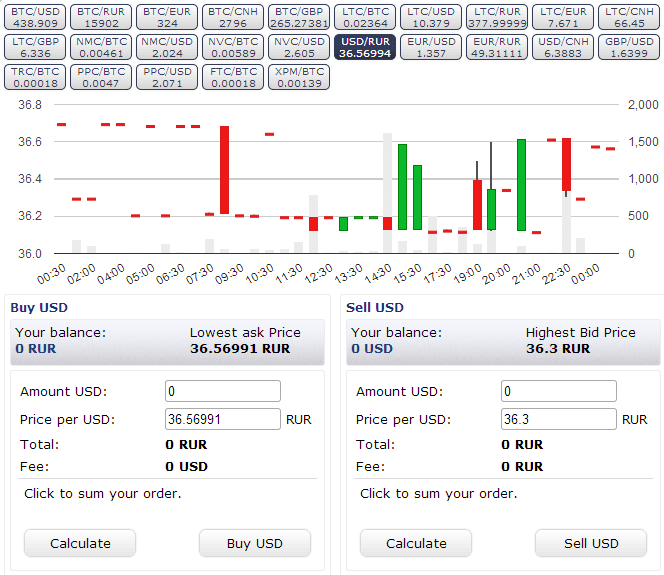Click the tall red candle near 09:30
Viewport: 664px width, 575px height.
click(224, 170)
